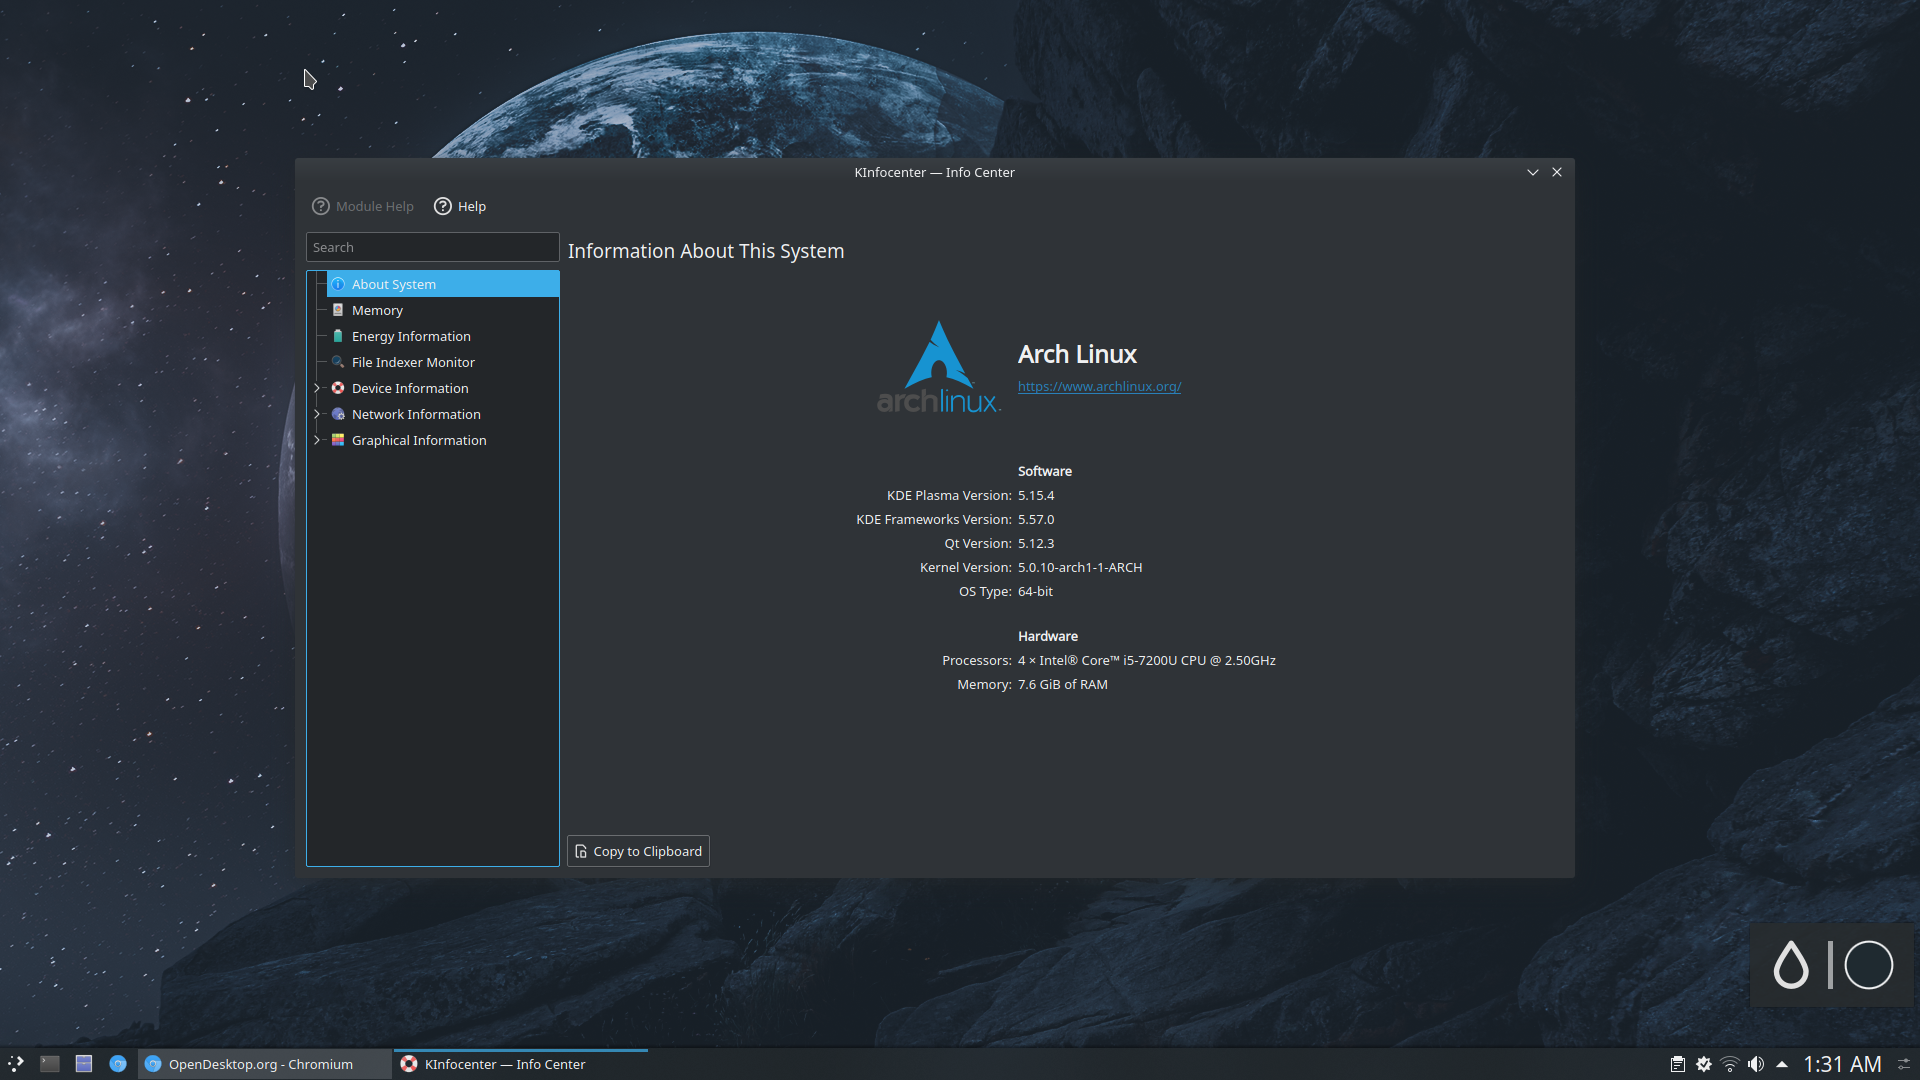Expand the Graphical Information branch
1920x1080 pixels.
[317, 440]
